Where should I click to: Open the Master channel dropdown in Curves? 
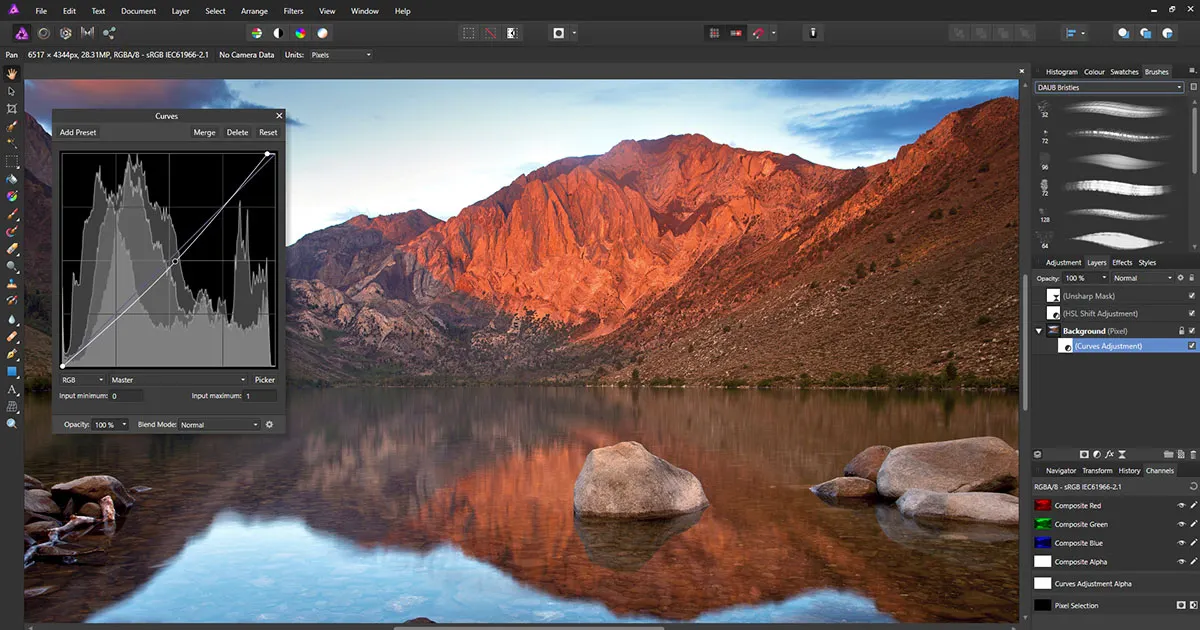point(178,380)
